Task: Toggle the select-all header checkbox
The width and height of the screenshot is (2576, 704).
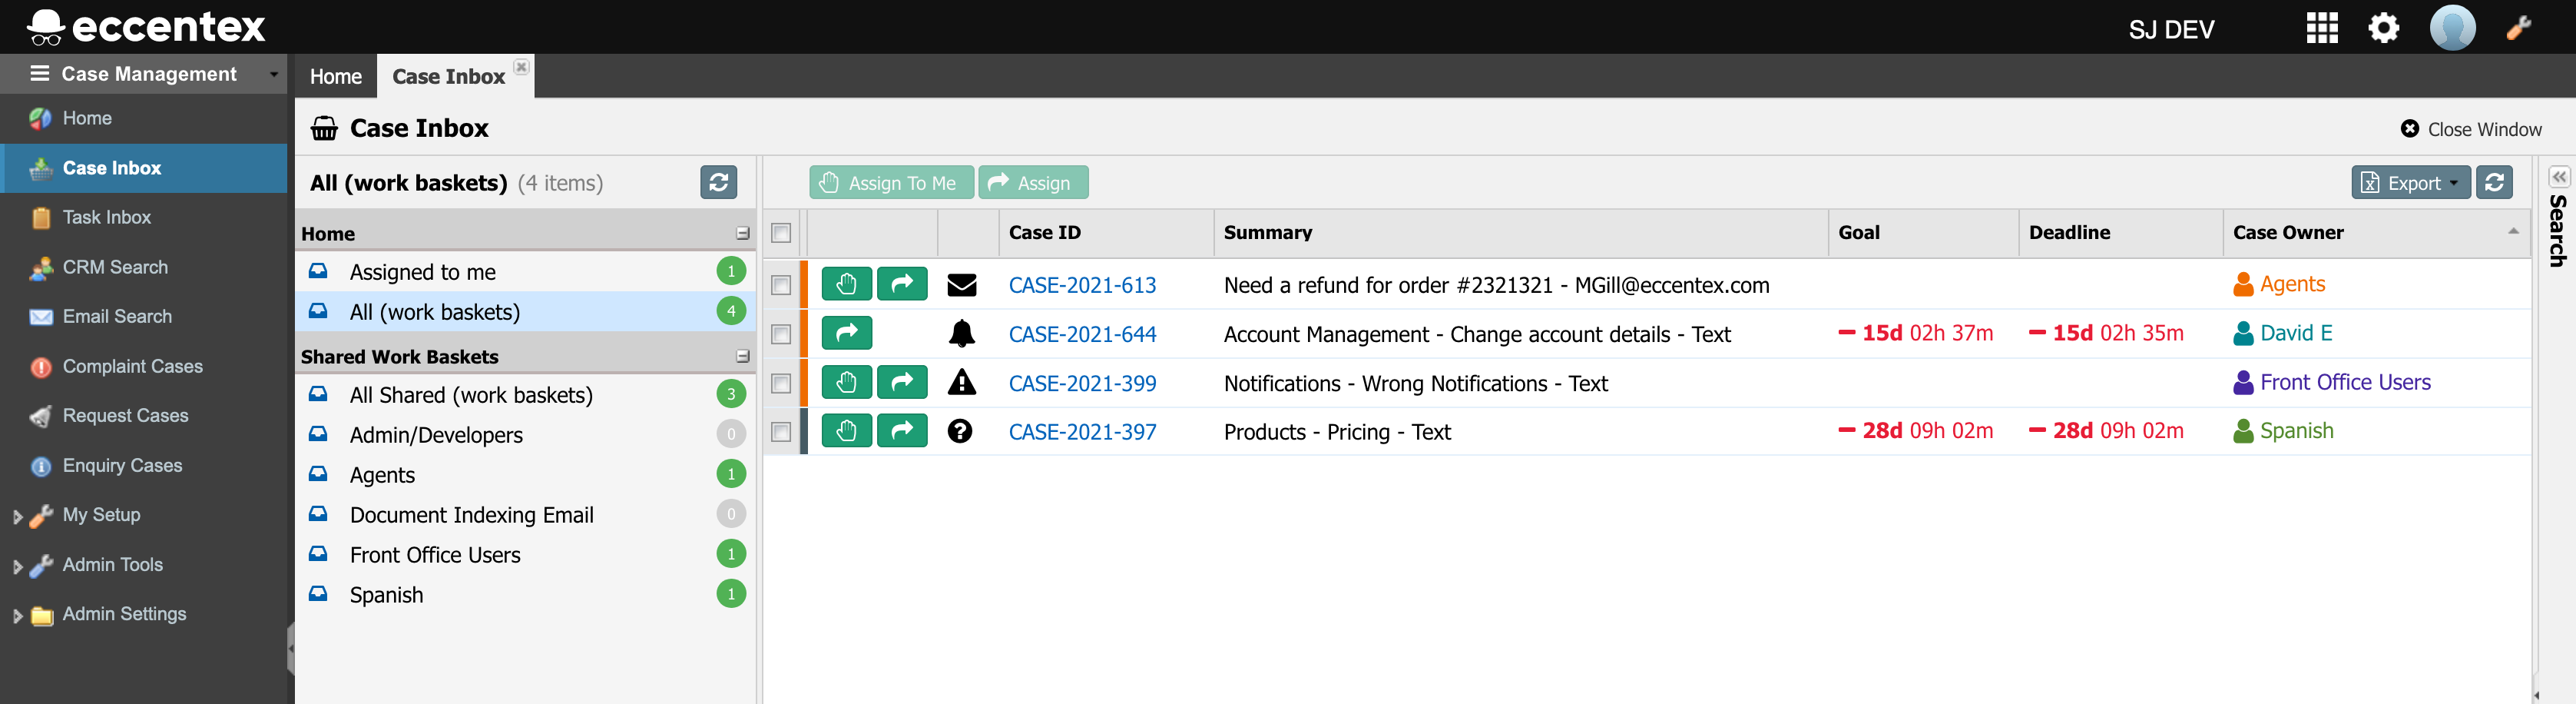Action: [781, 233]
